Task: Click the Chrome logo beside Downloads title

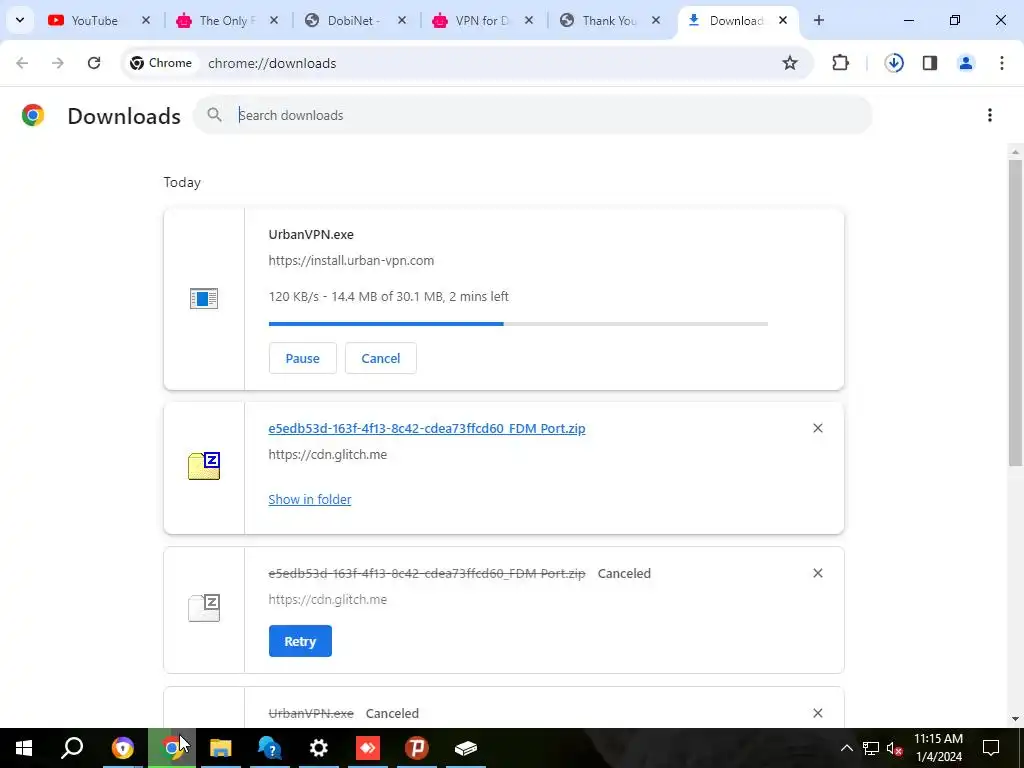Action: pyautogui.click(x=33, y=115)
